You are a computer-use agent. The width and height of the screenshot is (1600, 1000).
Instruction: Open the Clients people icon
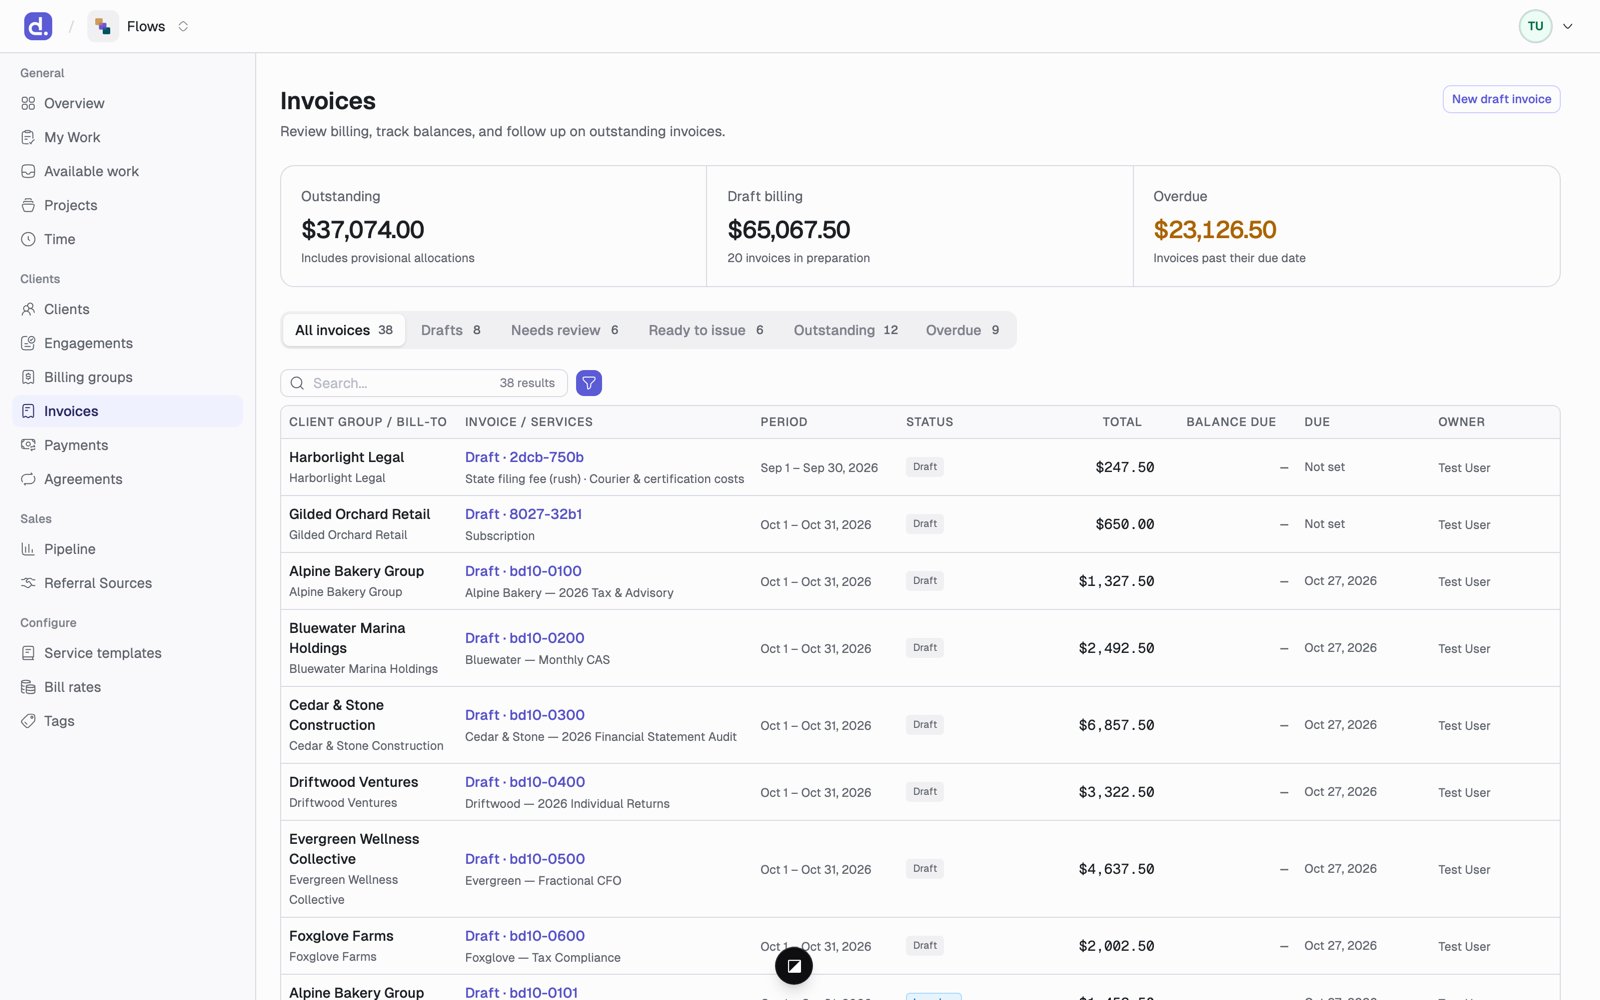(28, 309)
